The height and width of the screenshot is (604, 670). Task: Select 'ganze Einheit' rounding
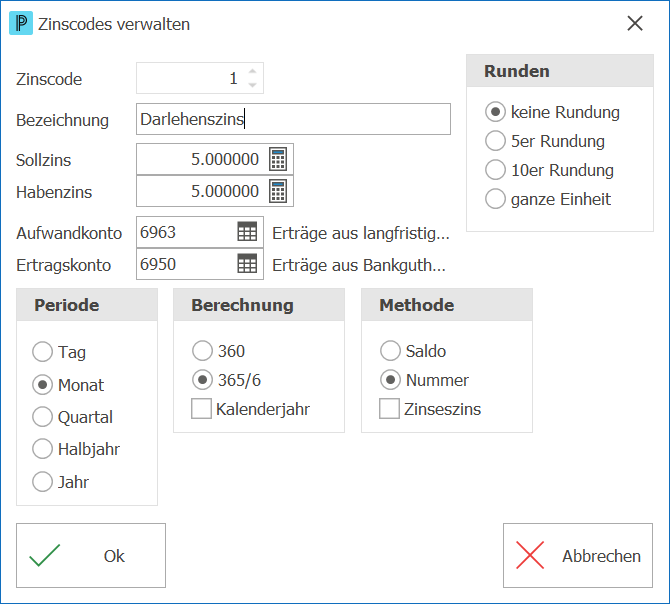[x=548, y=199]
